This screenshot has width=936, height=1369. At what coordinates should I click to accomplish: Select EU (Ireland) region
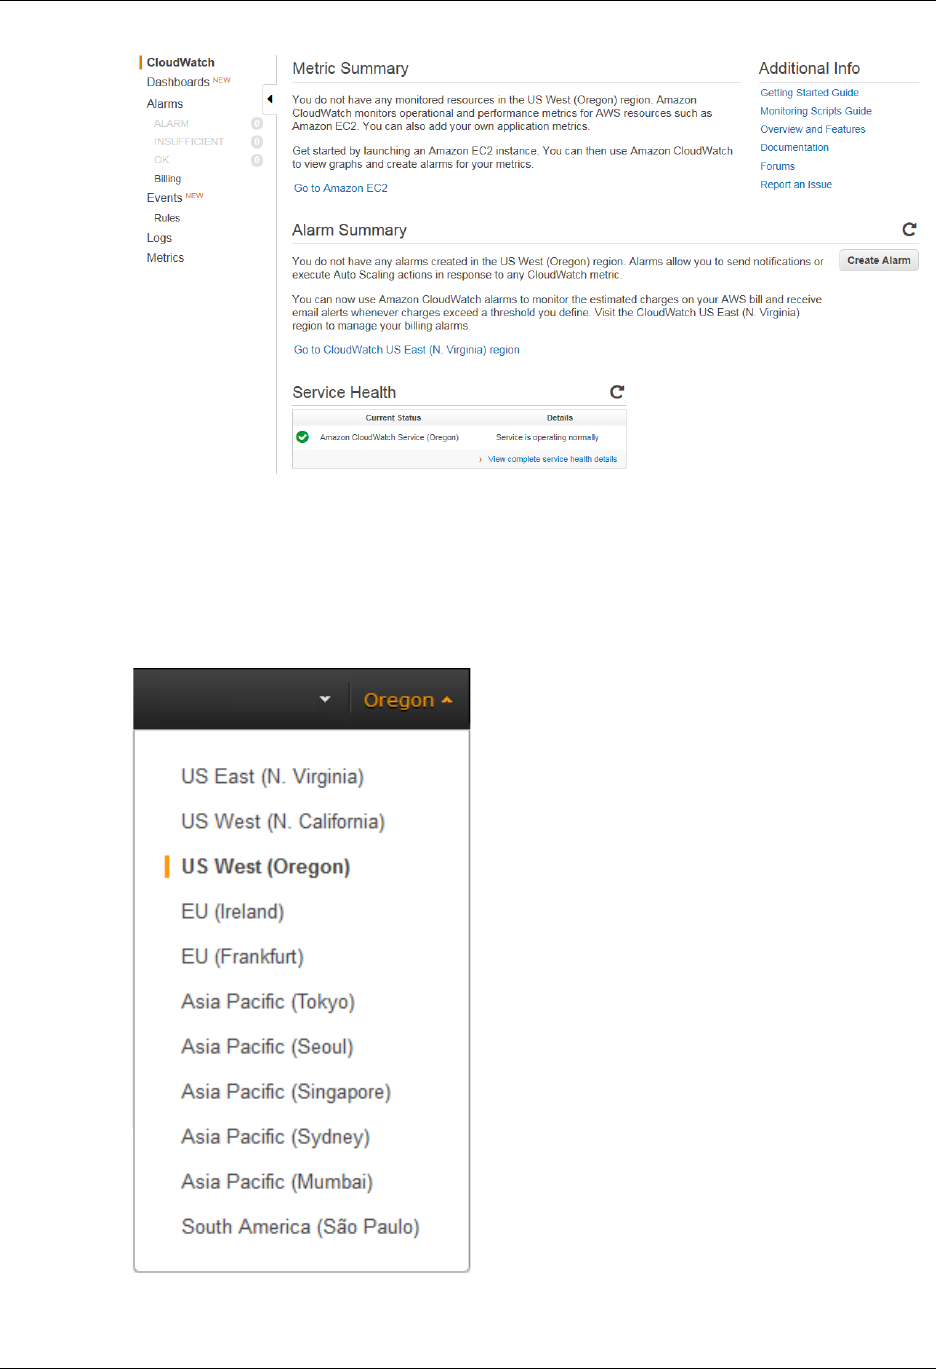click(x=232, y=912)
